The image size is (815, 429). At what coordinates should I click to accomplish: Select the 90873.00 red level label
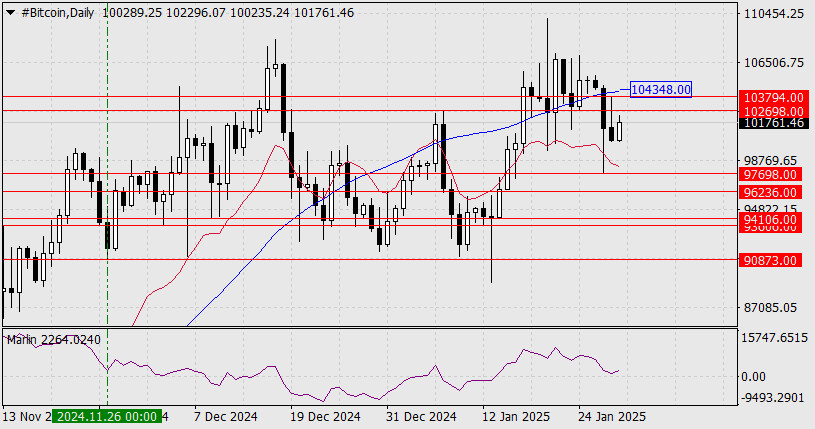point(770,260)
